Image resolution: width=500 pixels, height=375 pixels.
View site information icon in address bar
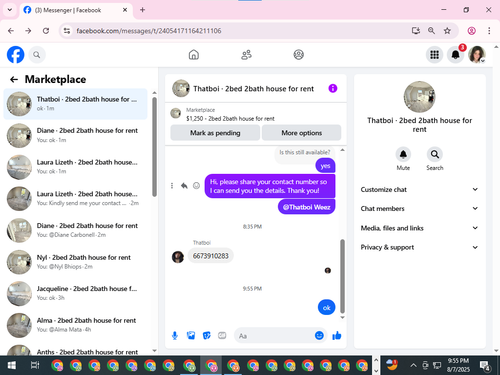click(x=67, y=31)
